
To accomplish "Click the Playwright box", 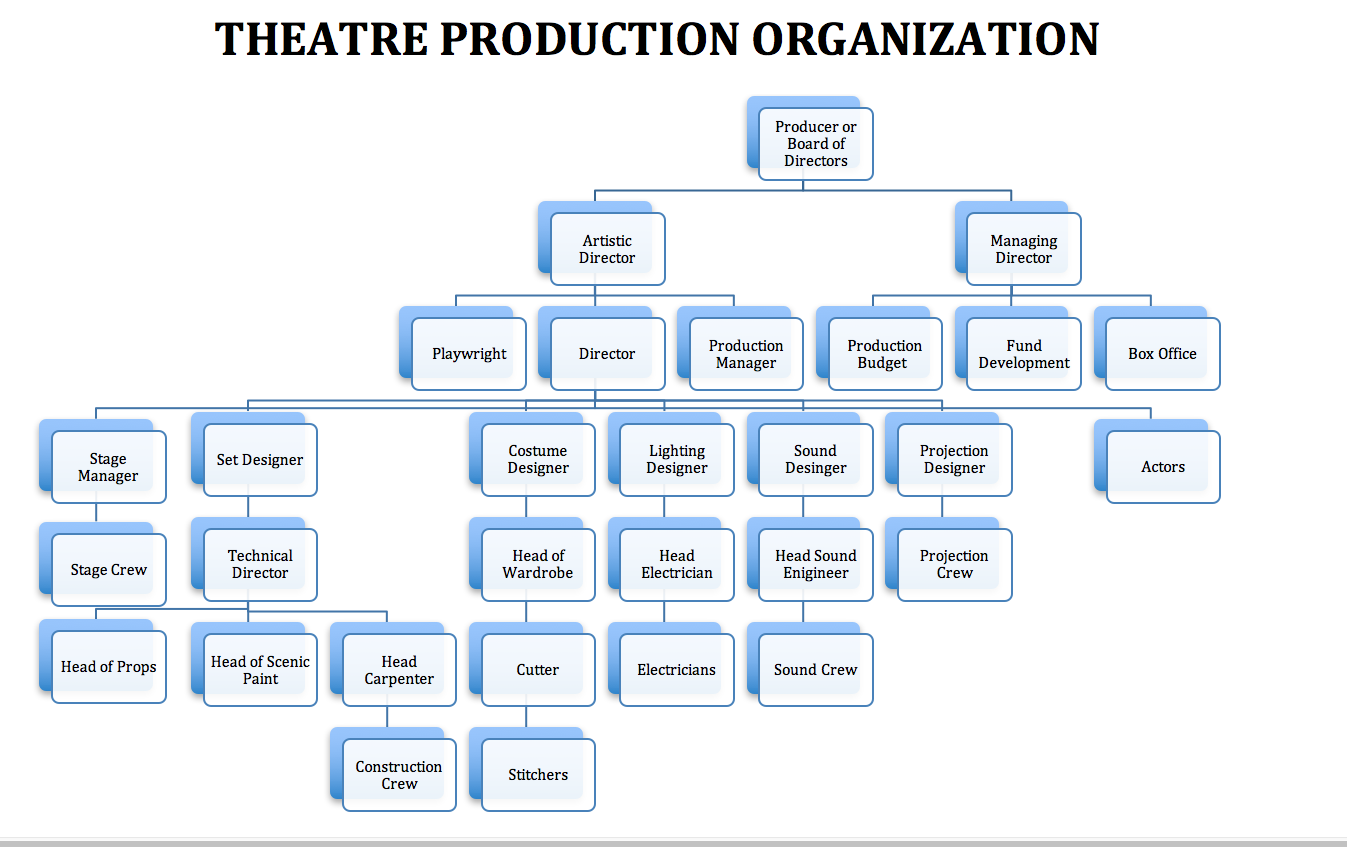I will click(469, 354).
